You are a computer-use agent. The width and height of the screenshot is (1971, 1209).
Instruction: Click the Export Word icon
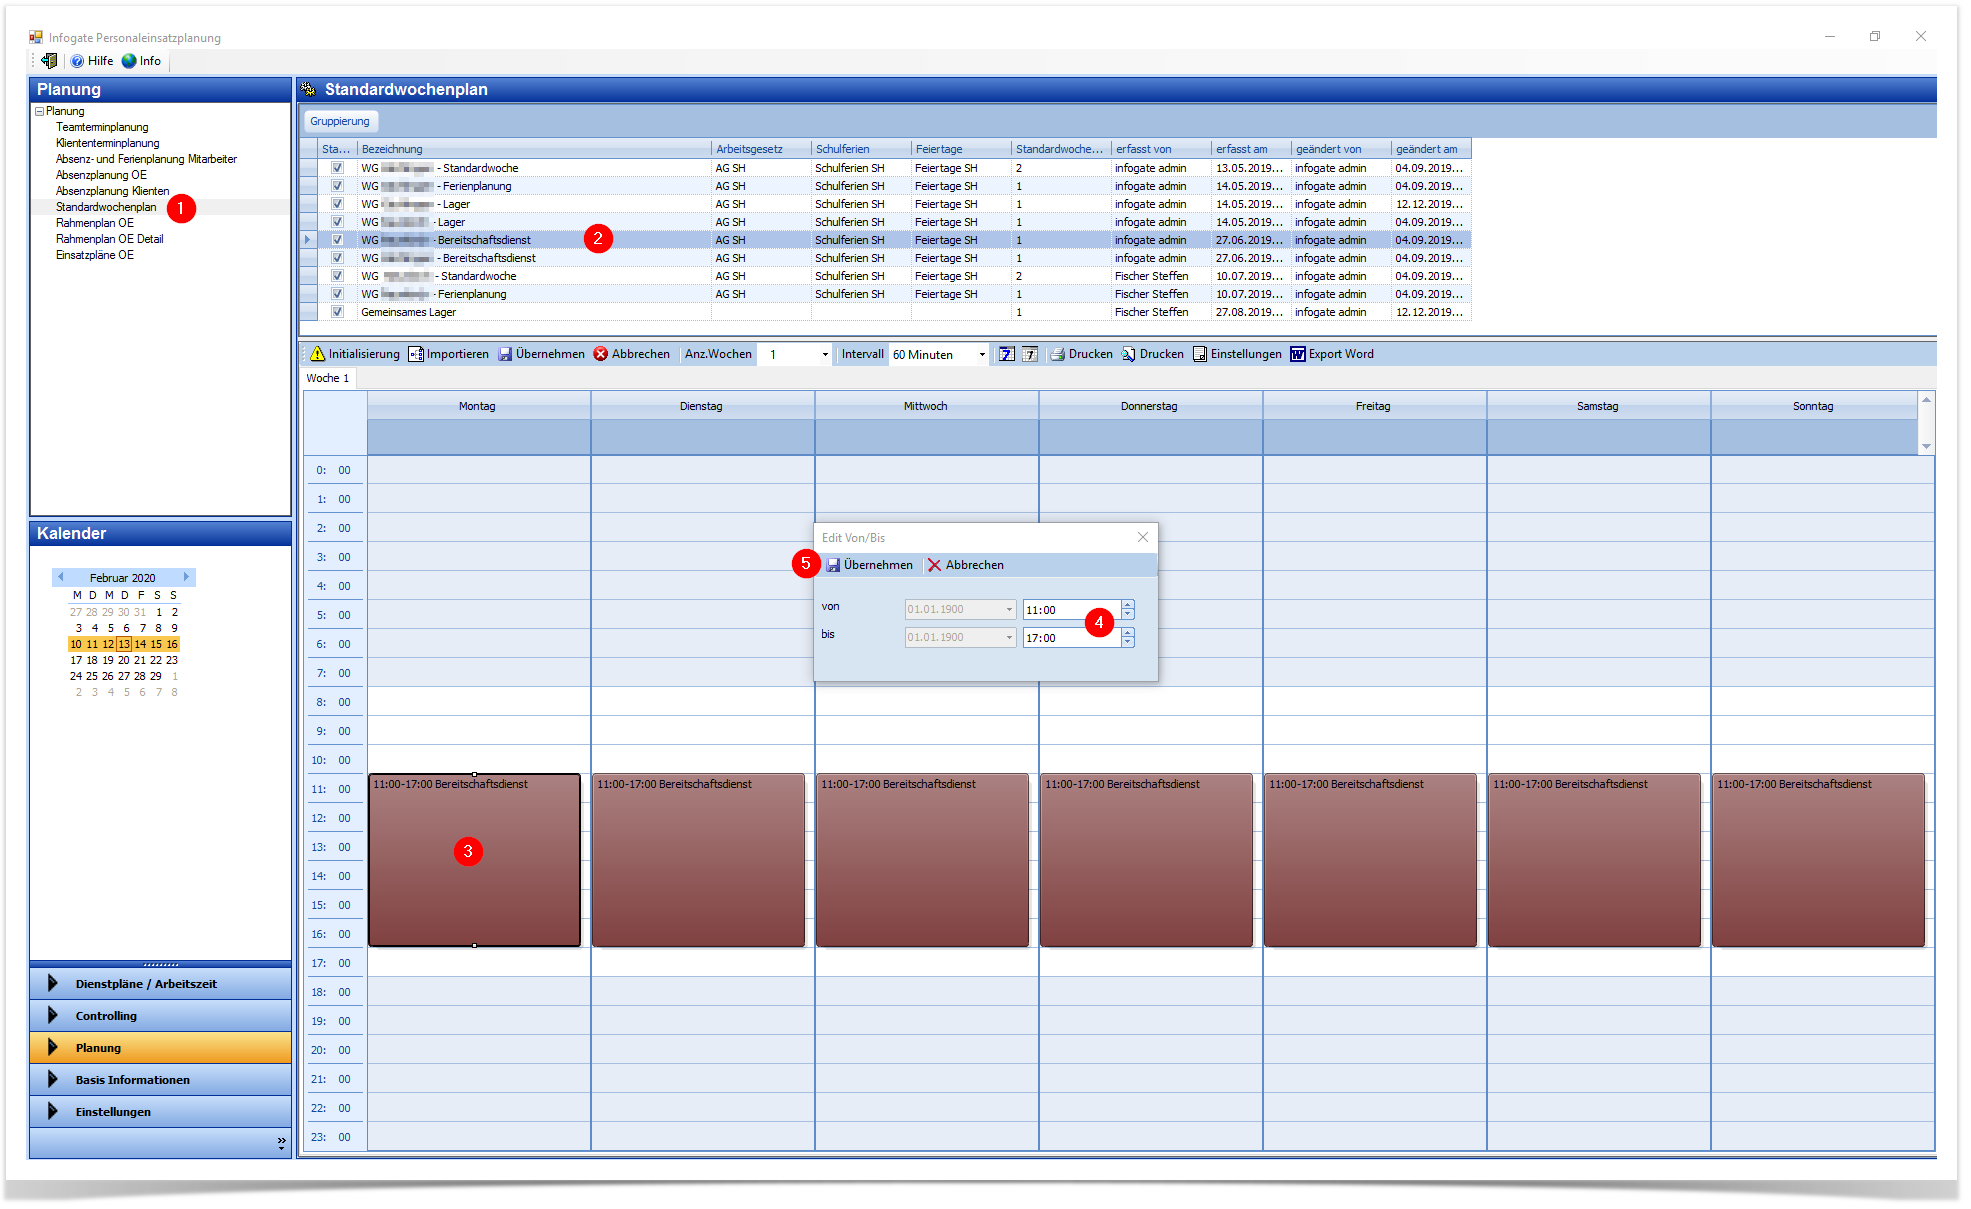click(x=1298, y=354)
